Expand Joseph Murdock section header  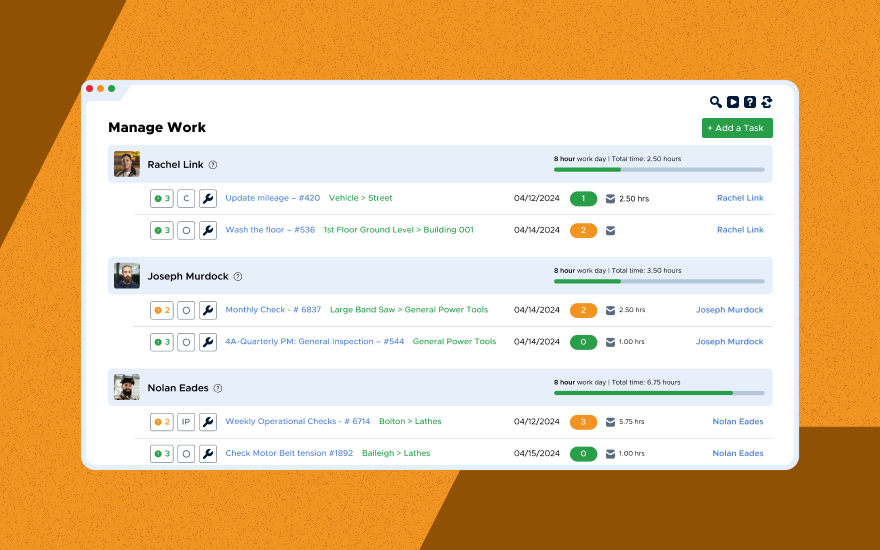pyautogui.click(x=186, y=276)
